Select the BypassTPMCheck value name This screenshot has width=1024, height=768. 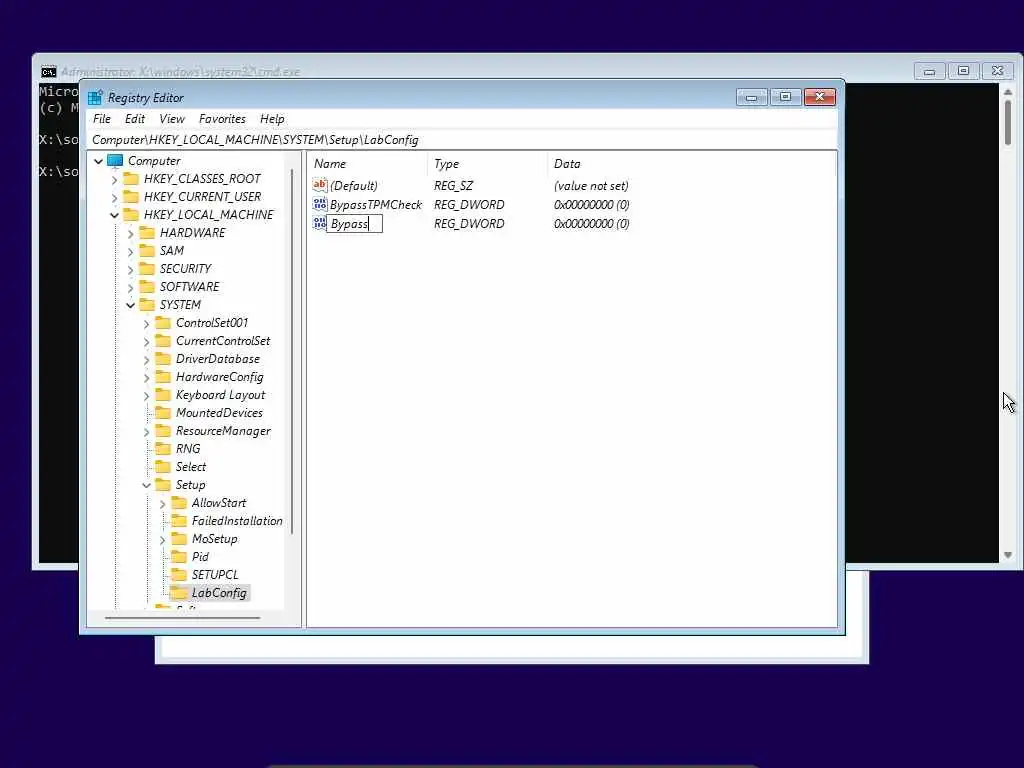coord(376,204)
